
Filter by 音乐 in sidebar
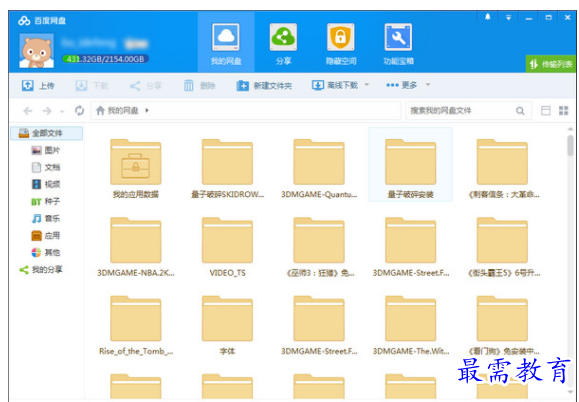tap(46, 219)
